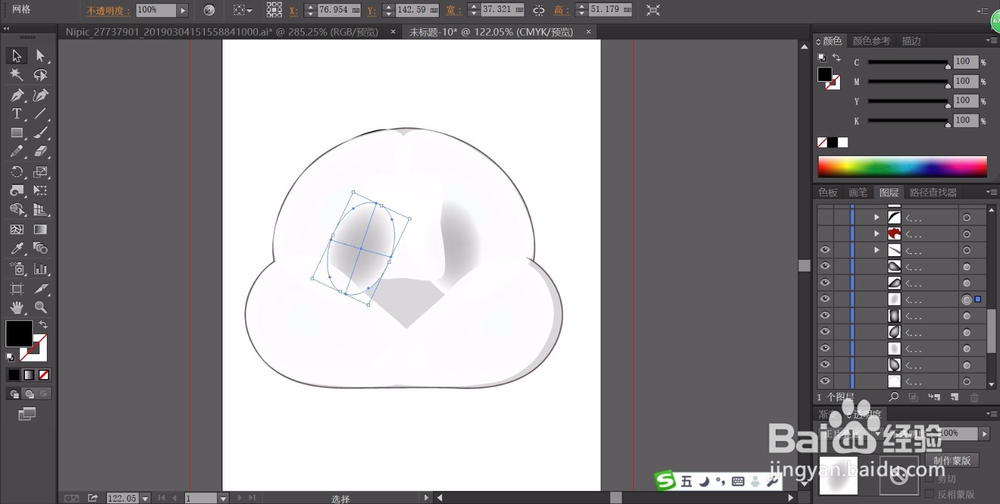Open the Color panel flyout menu
Viewport: 1000px width, 504px height.
991,41
